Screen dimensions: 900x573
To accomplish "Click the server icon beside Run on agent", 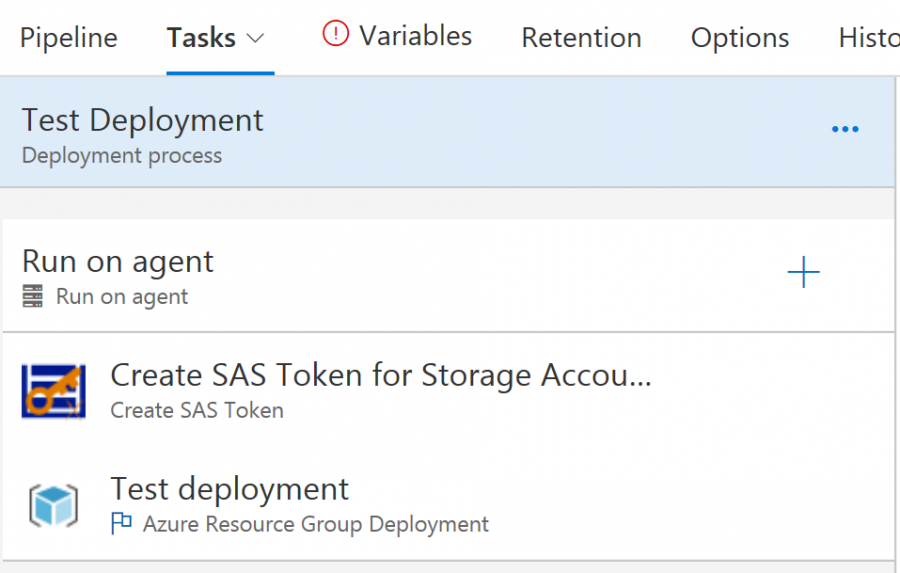I will pyautogui.click(x=33, y=296).
